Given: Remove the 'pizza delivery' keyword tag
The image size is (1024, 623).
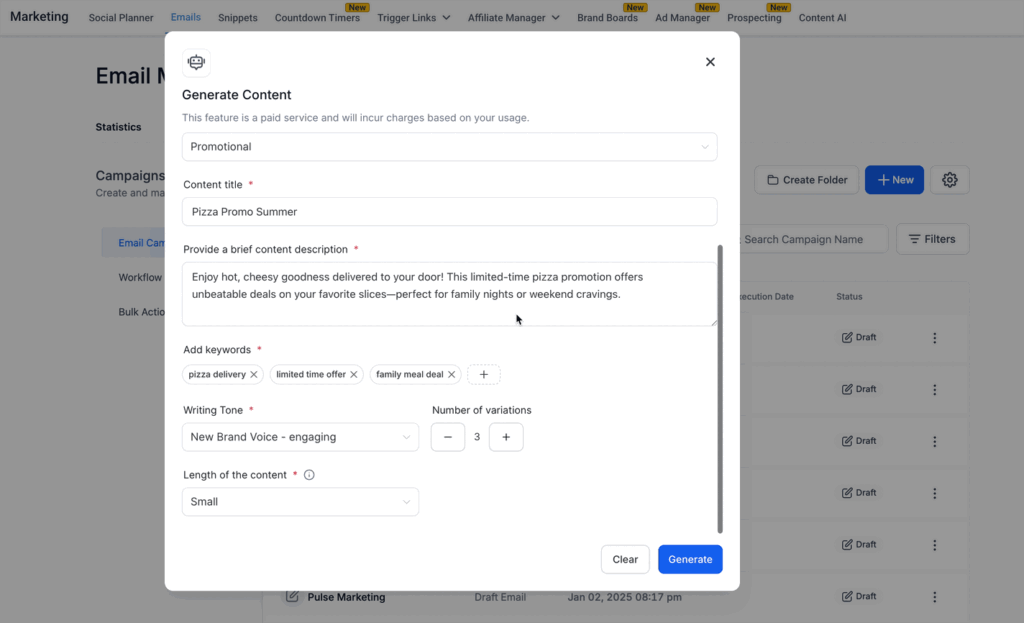Looking at the screenshot, I should click(254, 375).
